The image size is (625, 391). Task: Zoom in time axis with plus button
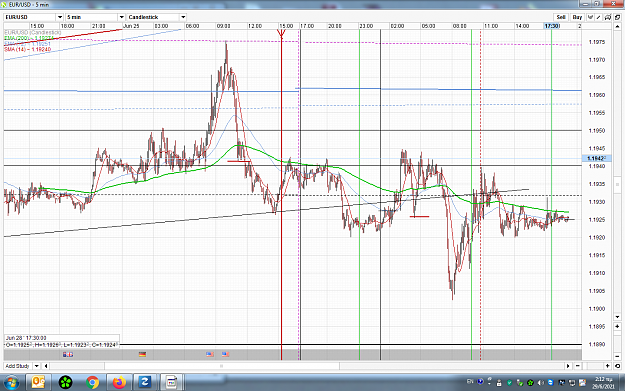click(607, 366)
